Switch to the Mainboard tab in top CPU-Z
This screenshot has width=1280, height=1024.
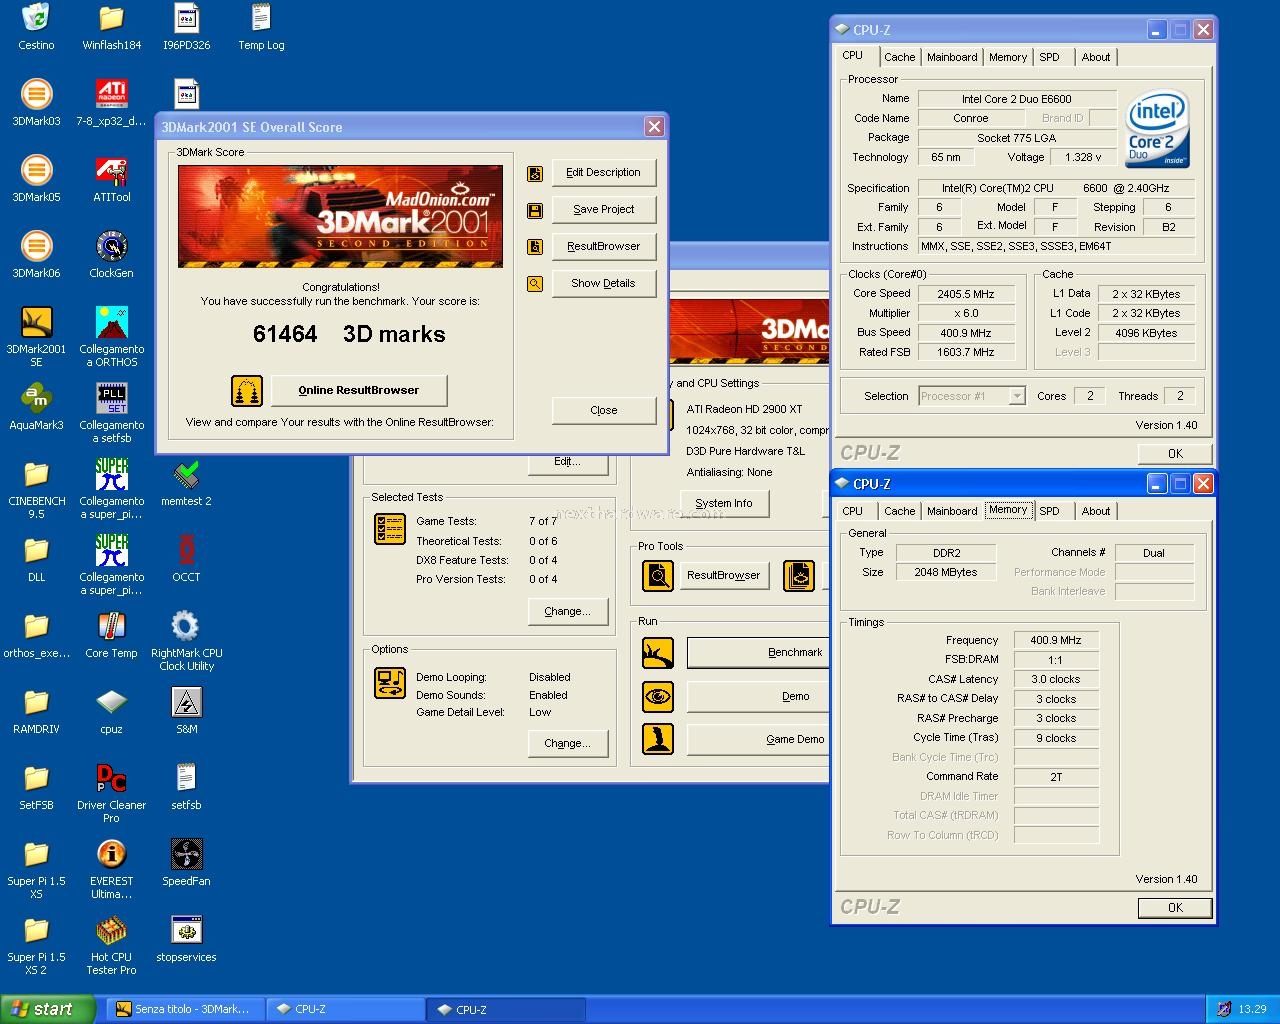click(952, 57)
